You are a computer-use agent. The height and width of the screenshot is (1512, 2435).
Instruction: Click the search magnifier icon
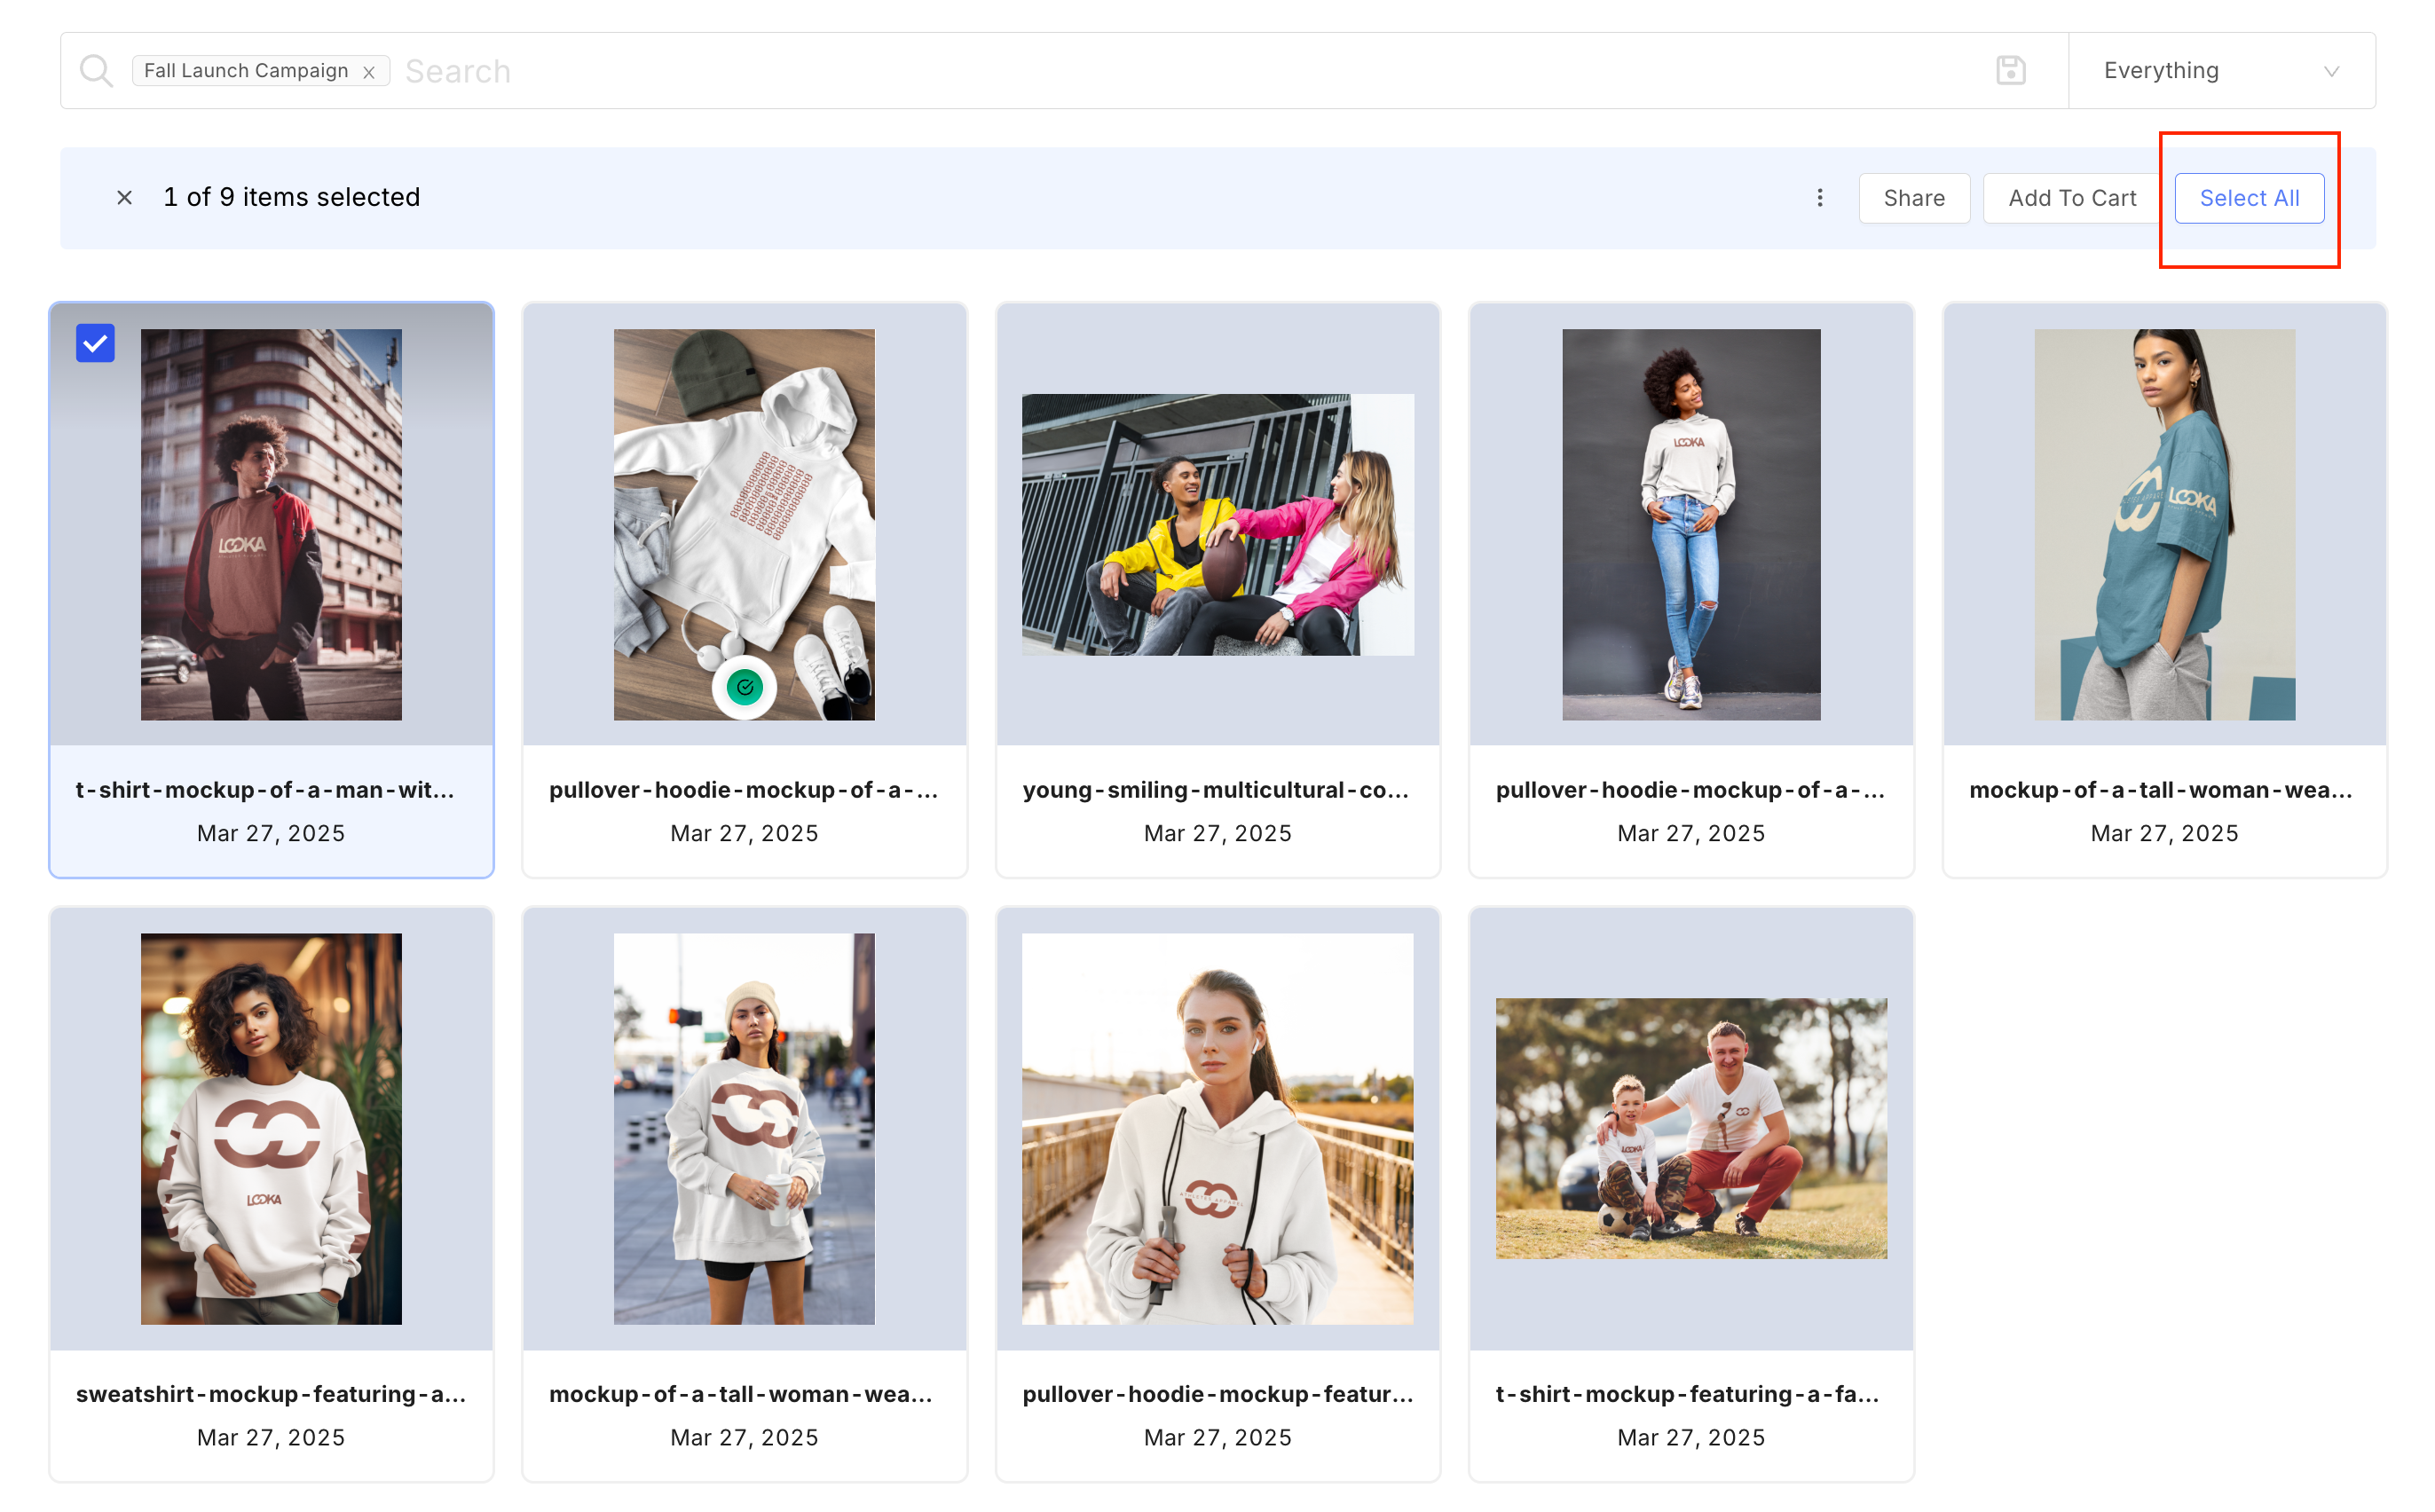point(96,71)
